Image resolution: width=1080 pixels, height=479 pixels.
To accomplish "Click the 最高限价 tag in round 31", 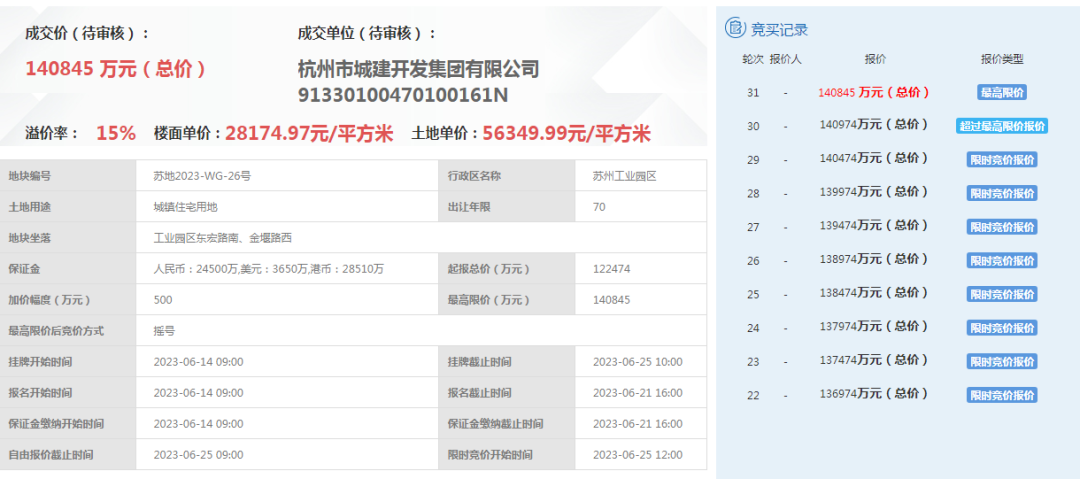I will (x=1002, y=92).
